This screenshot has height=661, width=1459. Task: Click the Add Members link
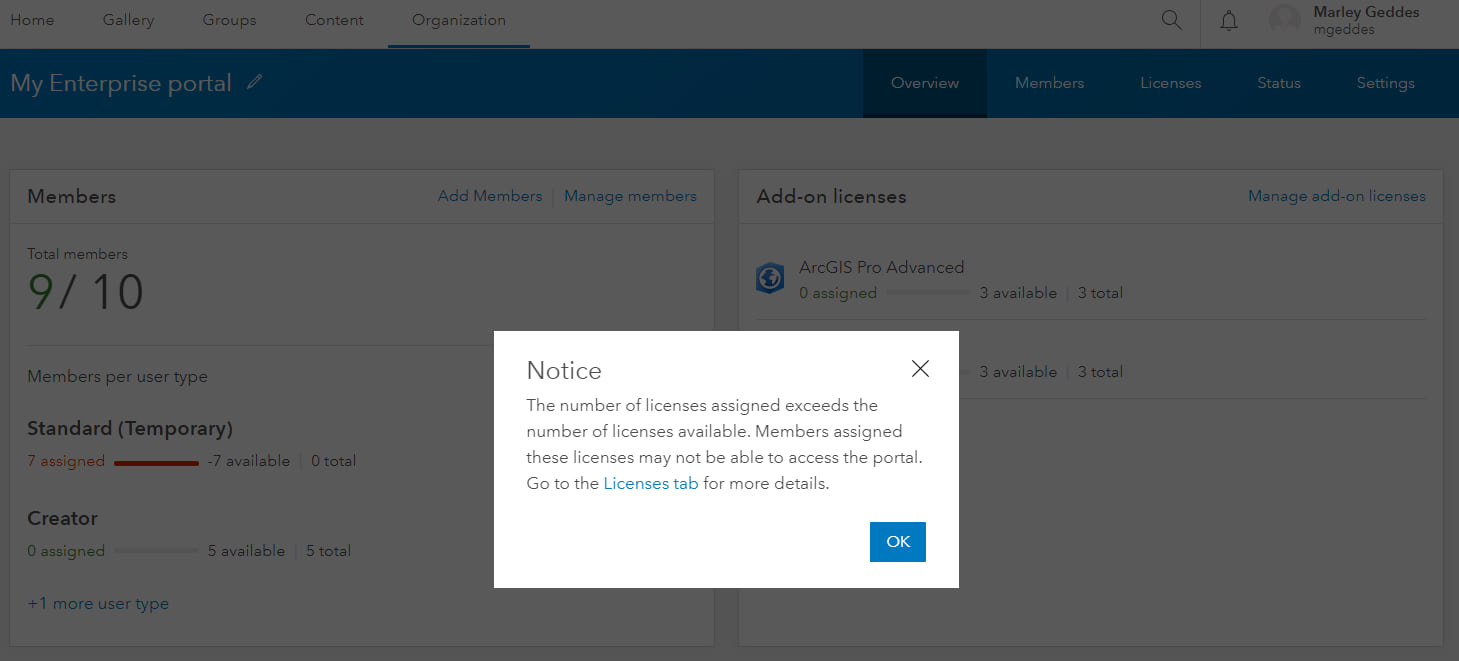[x=490, y=195]
